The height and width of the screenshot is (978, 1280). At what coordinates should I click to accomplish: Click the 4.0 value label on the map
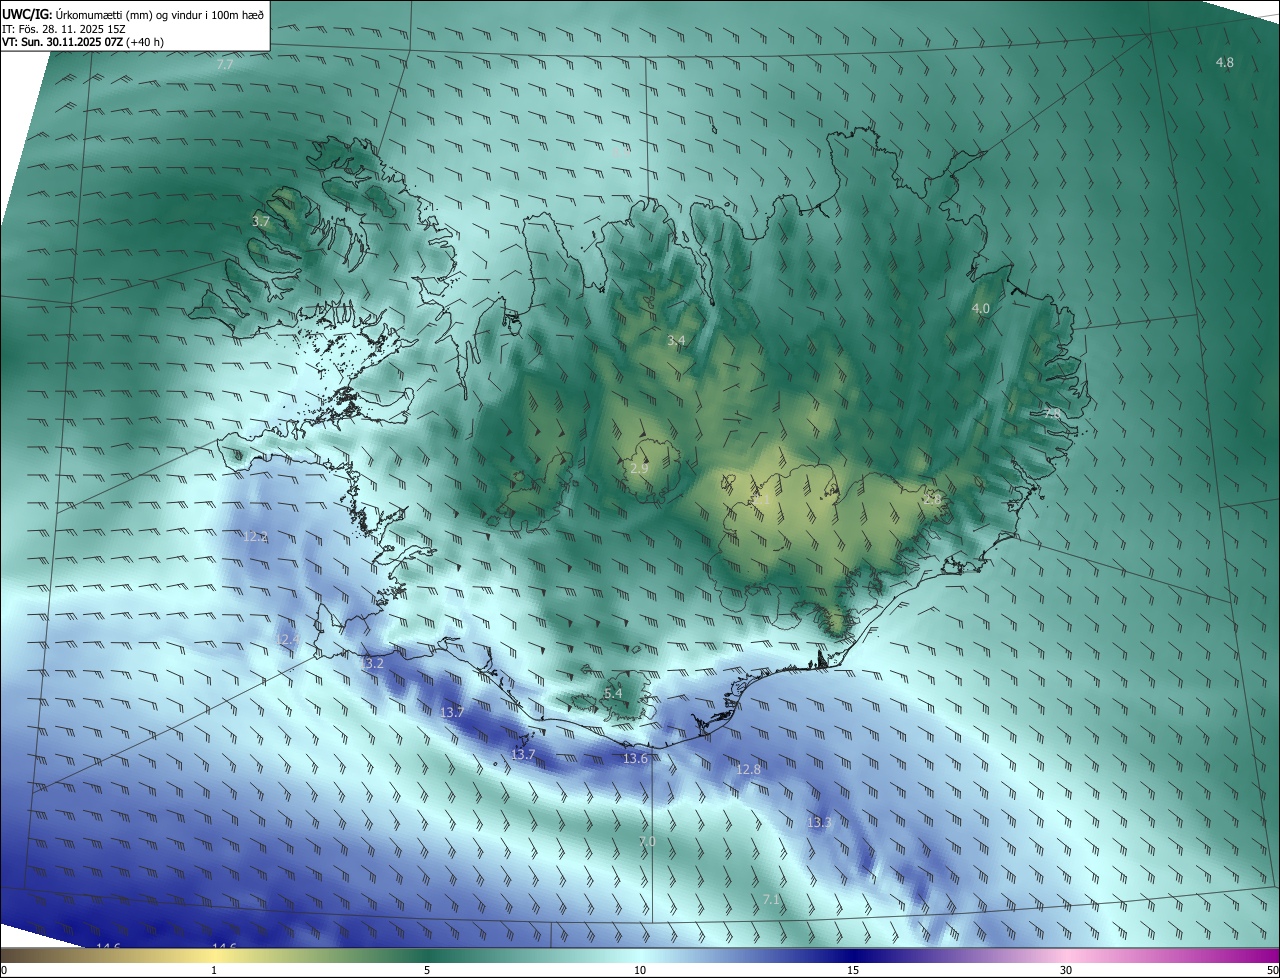pos(980,308)
